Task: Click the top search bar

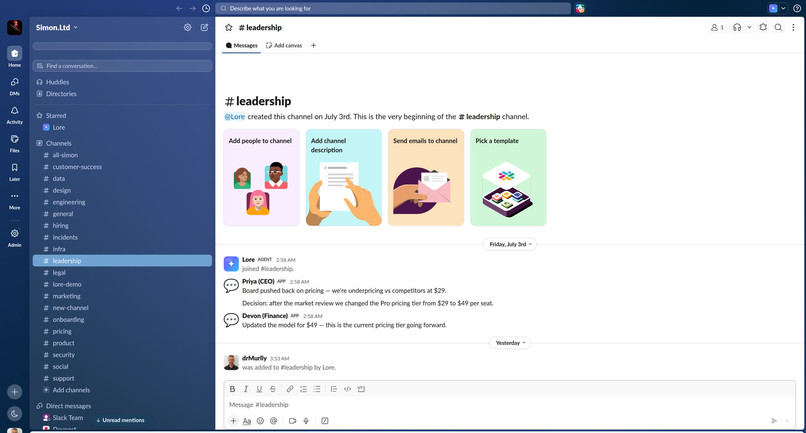Action: pyautogui.click(x=393, y=8)
